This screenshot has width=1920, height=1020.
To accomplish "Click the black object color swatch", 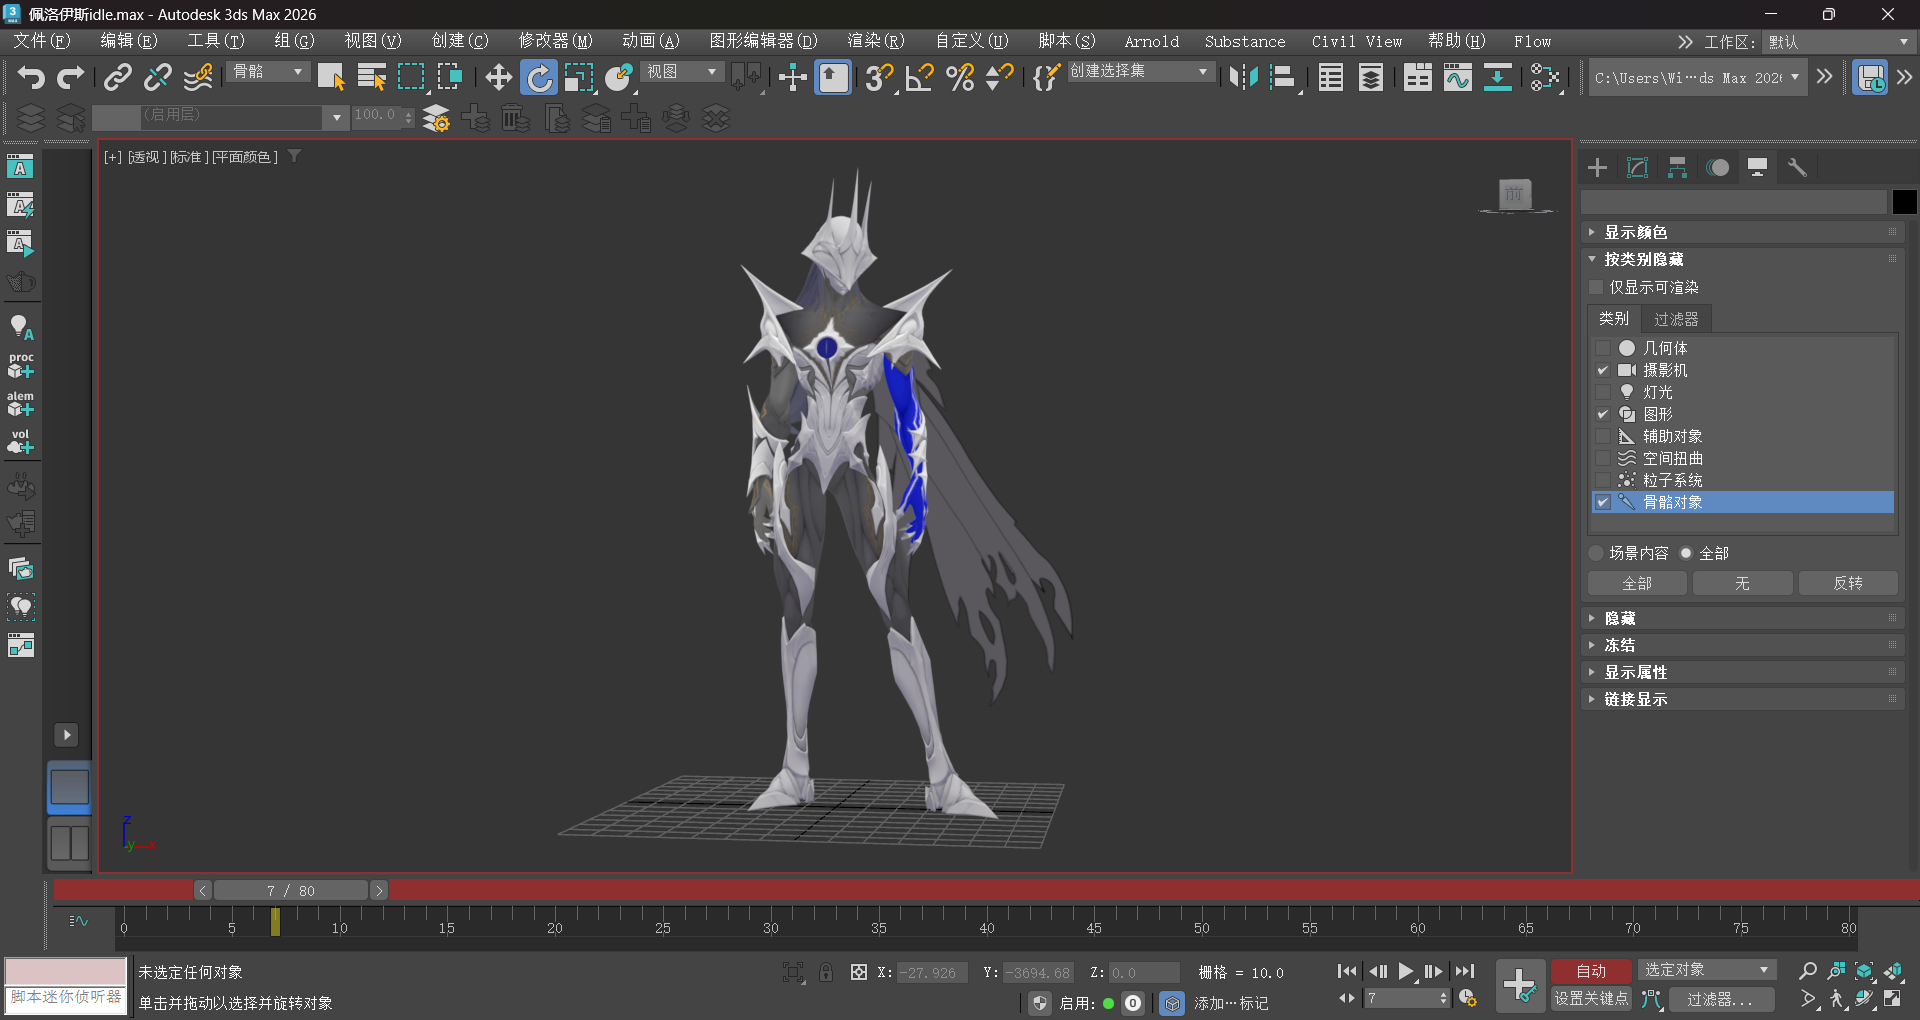I will point(1904,202).
